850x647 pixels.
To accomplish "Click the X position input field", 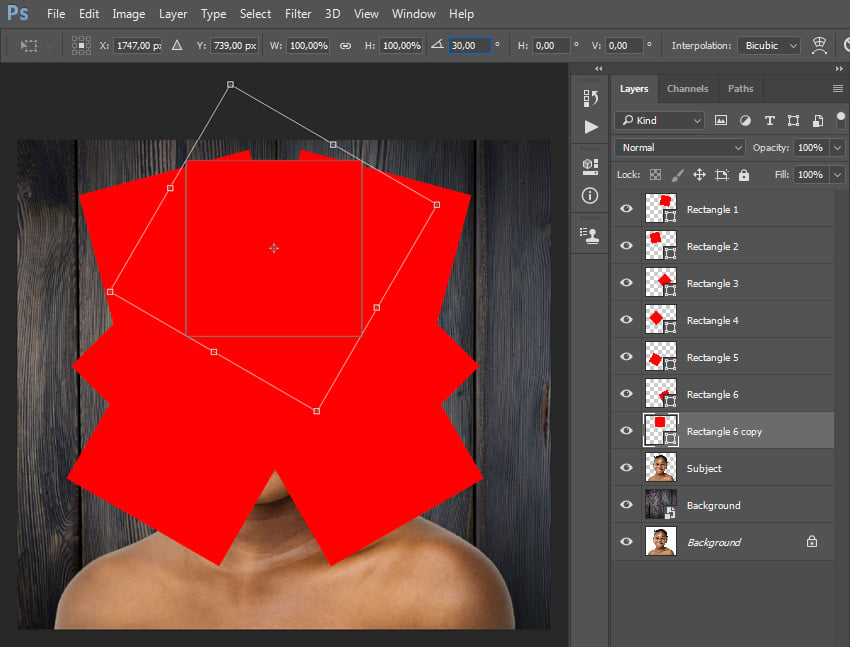I will (138, 46).
